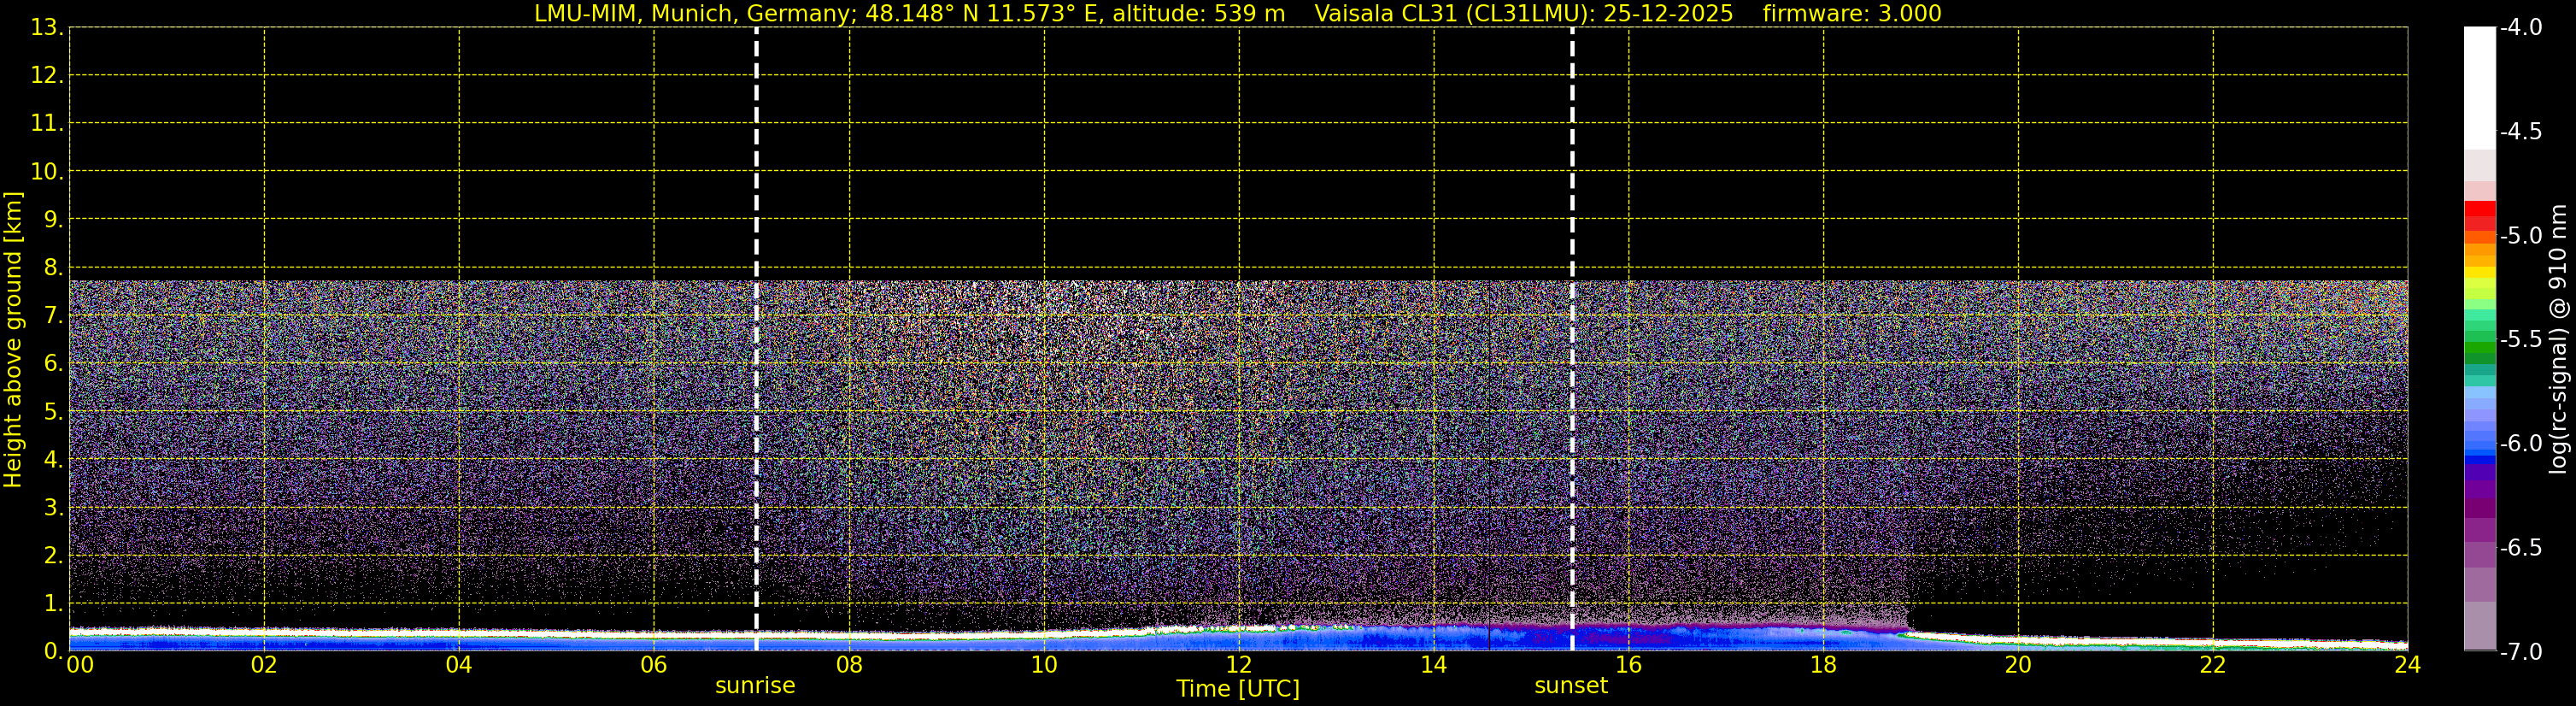The image size is (2576, 706).
Task: Select the 'log(rc-signal) @ 910 nm' label
Action: point(2558,340)
